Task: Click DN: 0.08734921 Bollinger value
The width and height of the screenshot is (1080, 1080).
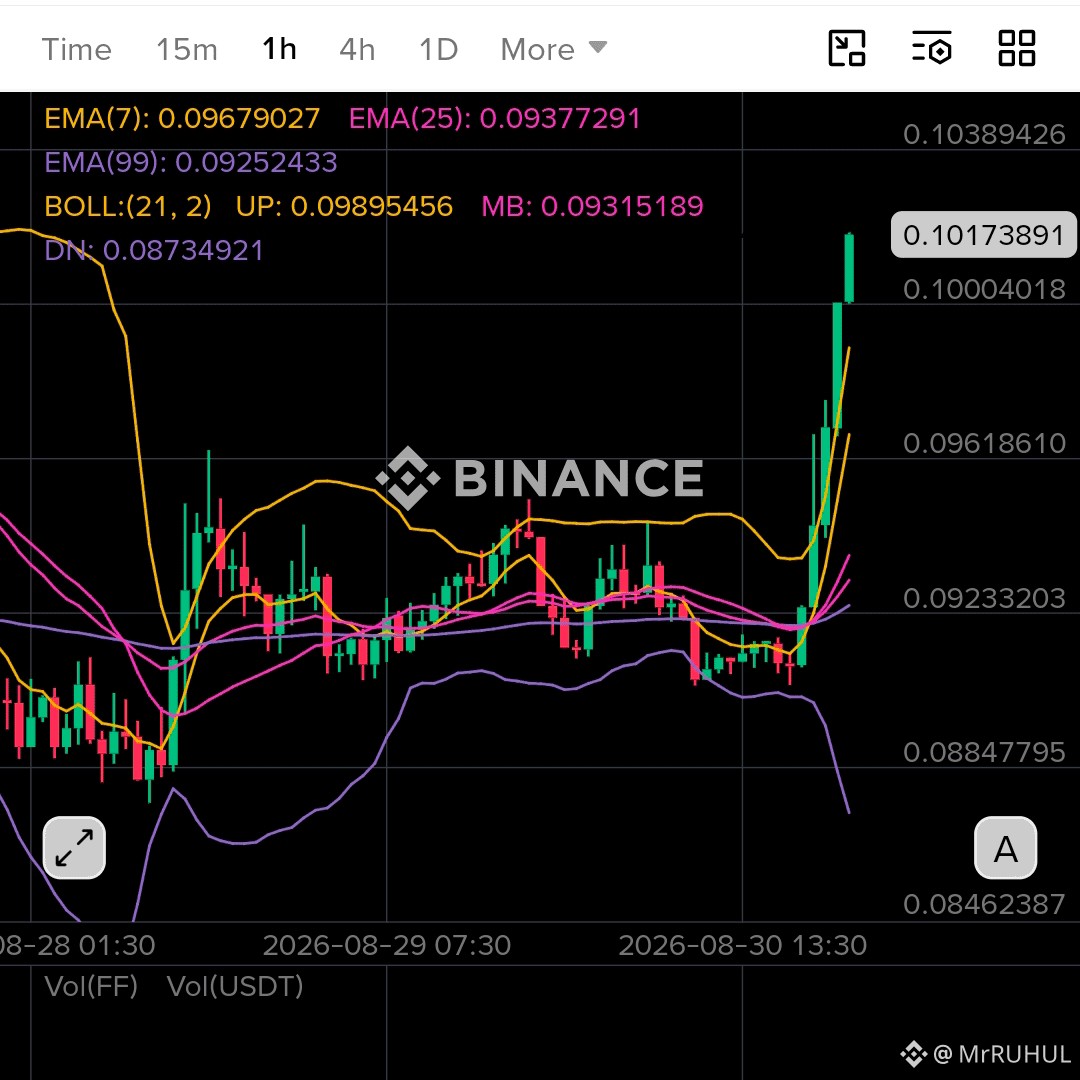Action: pos(154,251)
